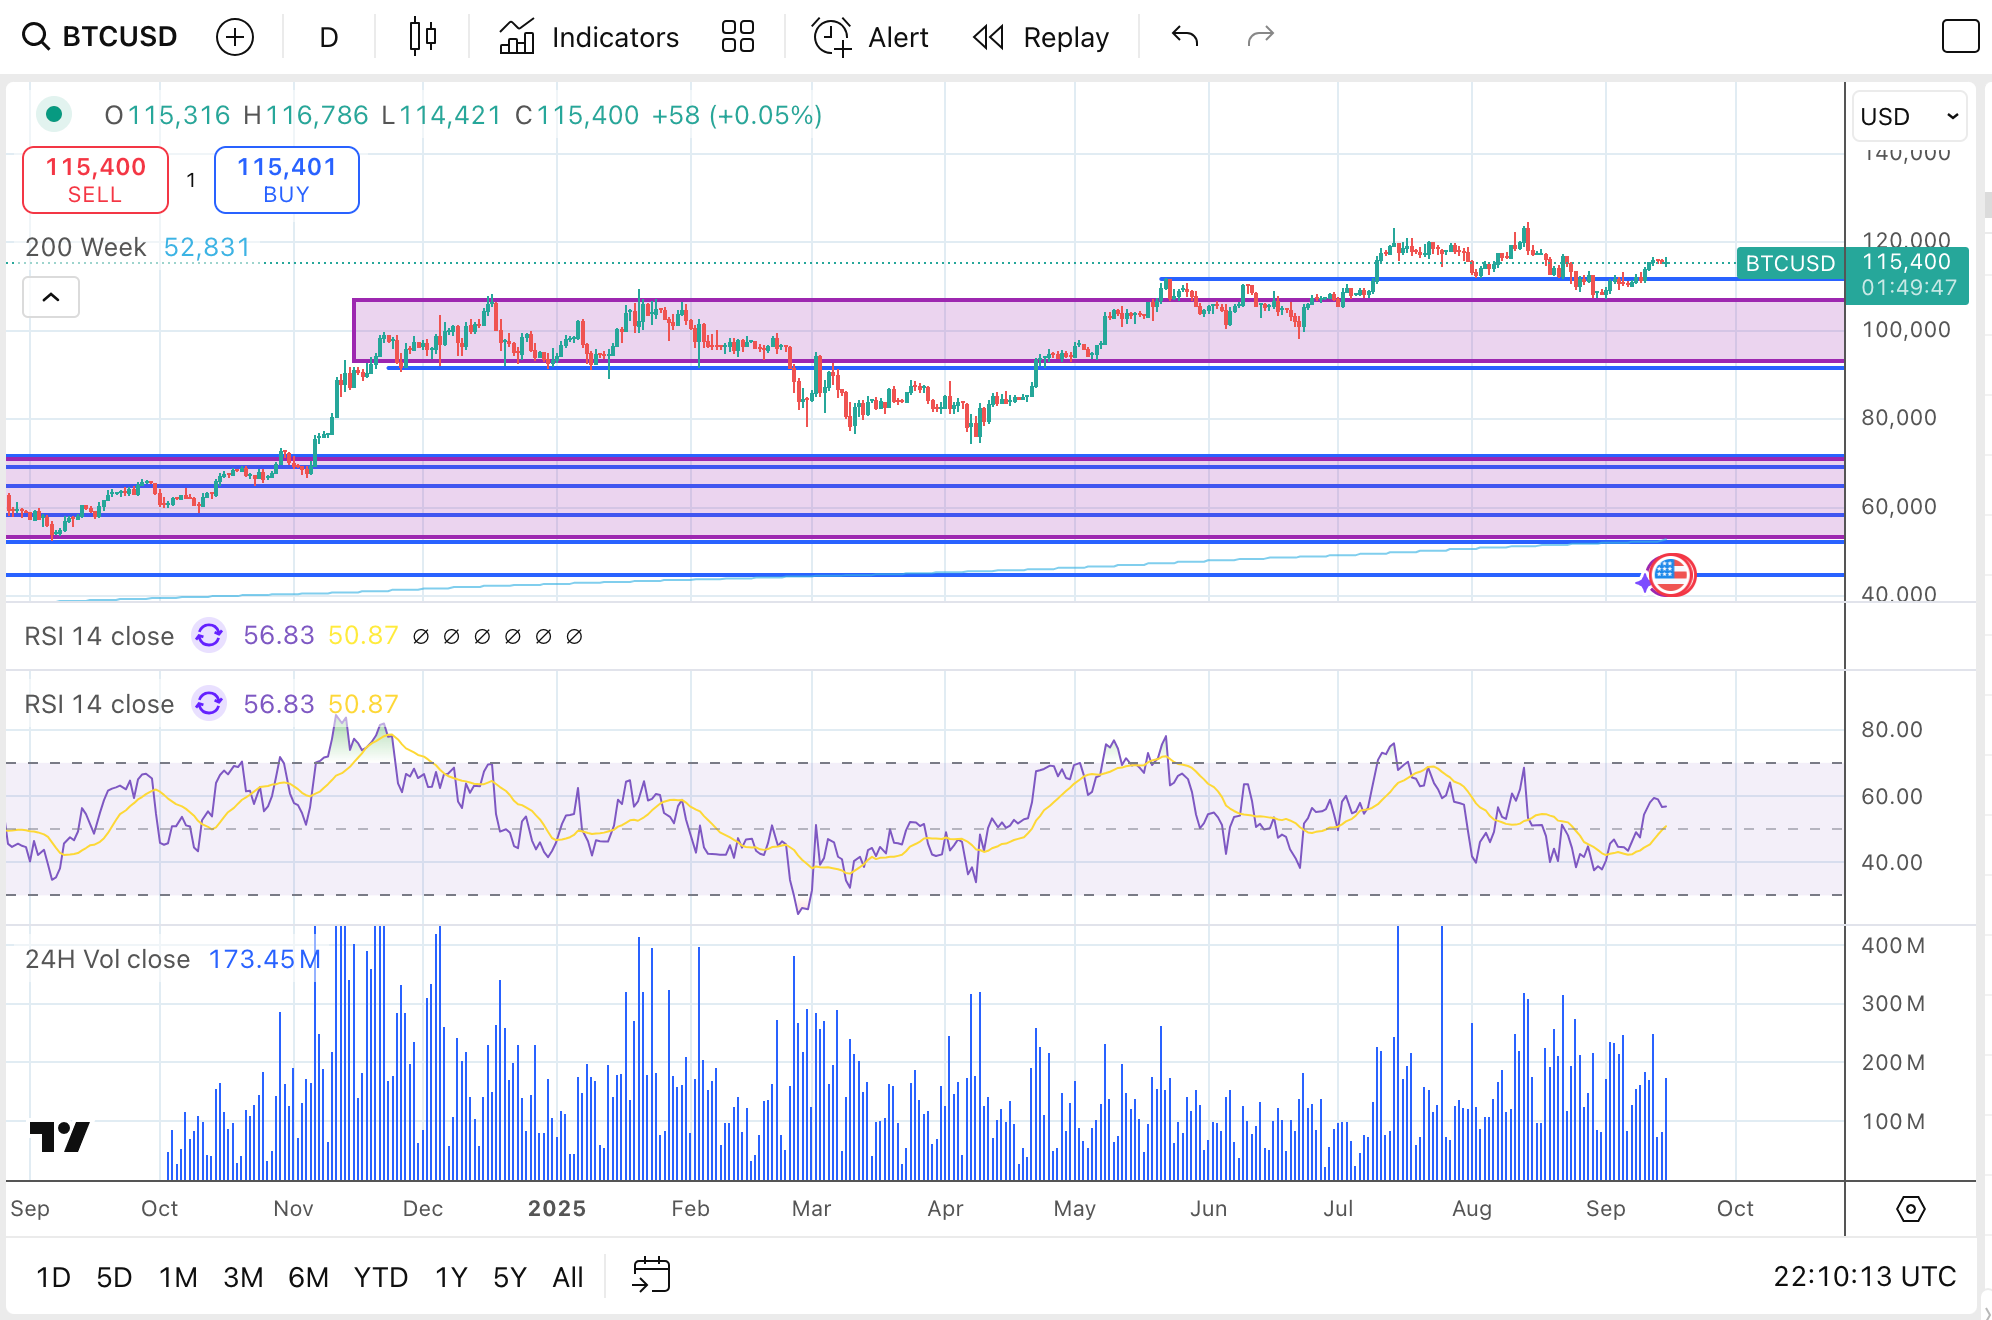Open chart settings gear on time axis
This screenshot has height=1320, width=1992.
point(1910,1209)
